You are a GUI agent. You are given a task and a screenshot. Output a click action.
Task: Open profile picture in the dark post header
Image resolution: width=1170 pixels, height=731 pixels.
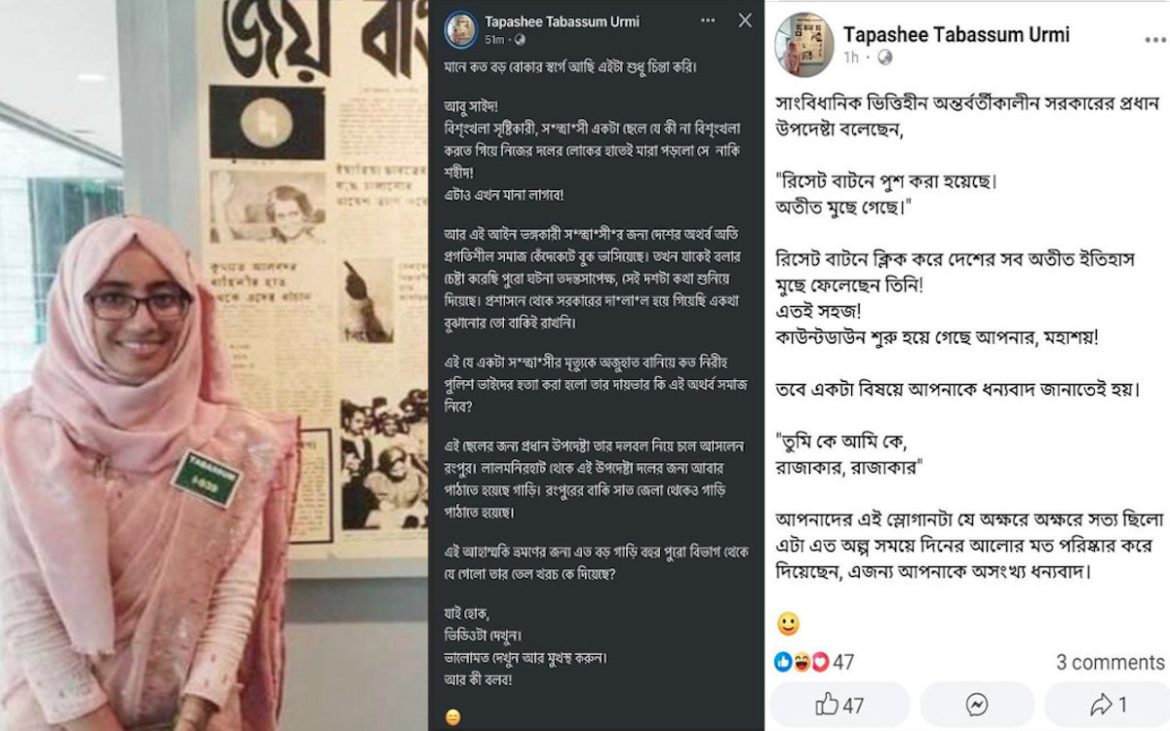(x=461, y=29)
